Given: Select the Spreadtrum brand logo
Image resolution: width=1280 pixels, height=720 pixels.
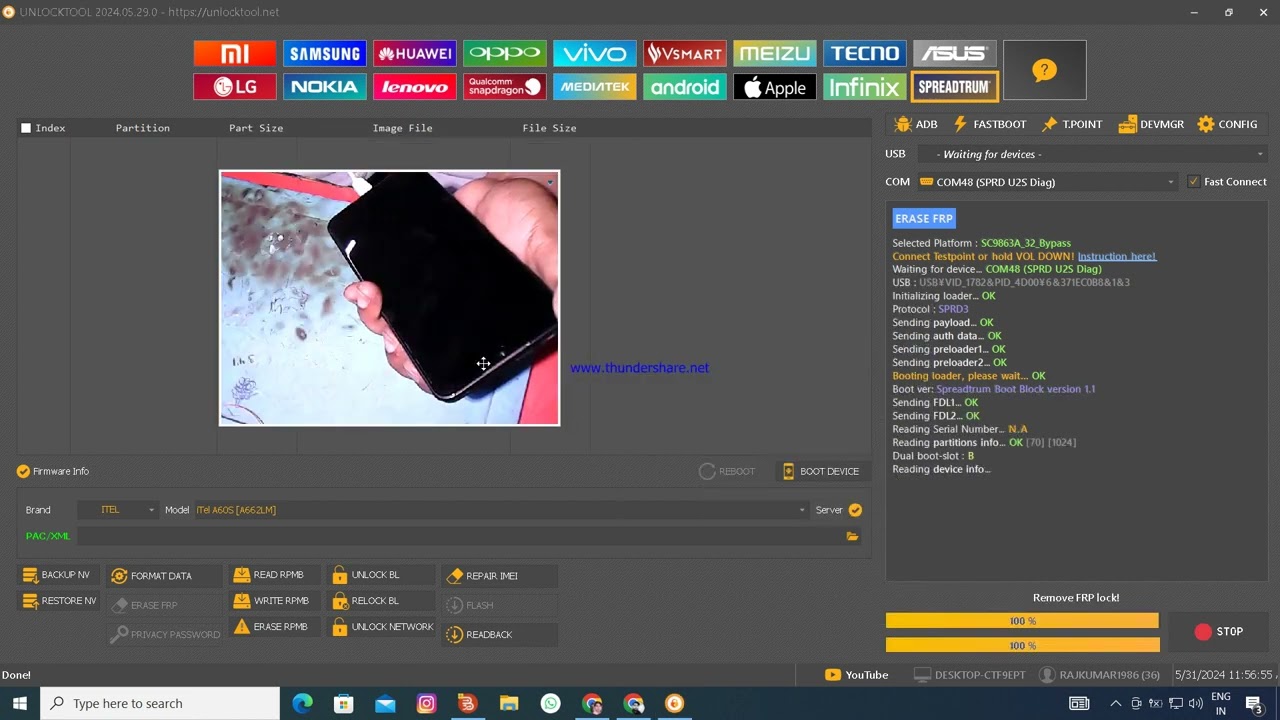Looking at the screenshot, I should tap(954, 87).
